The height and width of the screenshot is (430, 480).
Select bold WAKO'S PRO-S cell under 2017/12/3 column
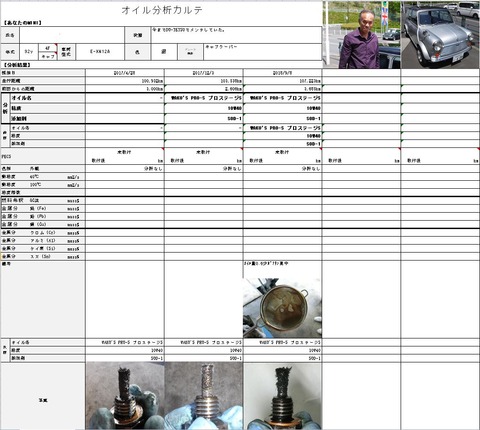coord(204,98)
